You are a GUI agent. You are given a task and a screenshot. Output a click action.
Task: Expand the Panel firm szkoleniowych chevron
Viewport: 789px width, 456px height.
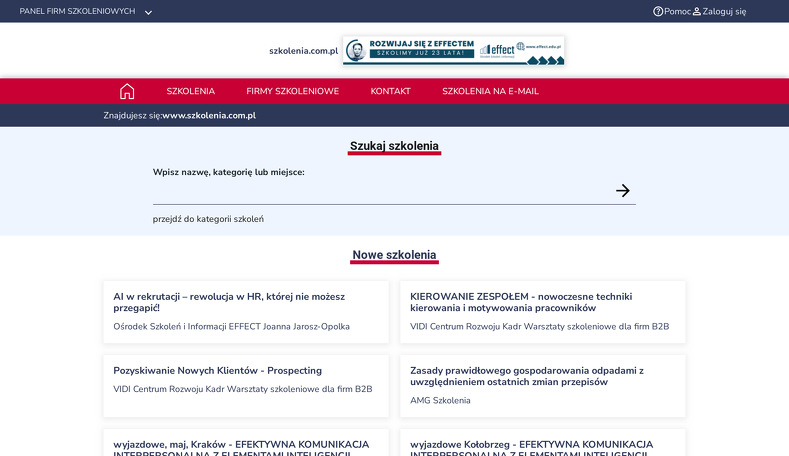148,12
